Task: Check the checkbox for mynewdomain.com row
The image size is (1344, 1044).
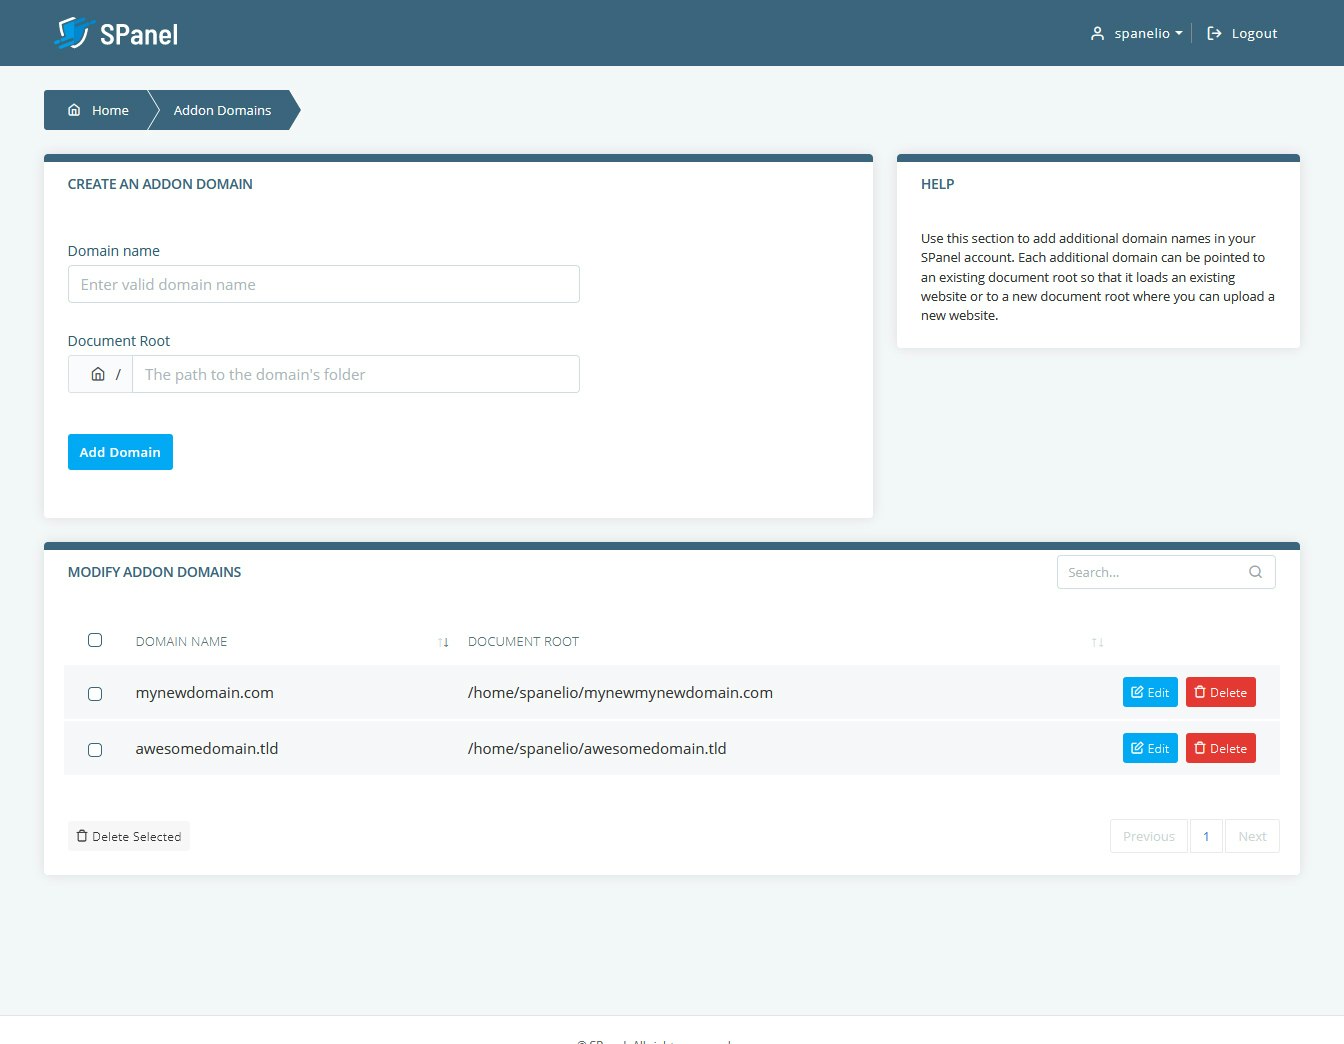Action: pos(95,693)
